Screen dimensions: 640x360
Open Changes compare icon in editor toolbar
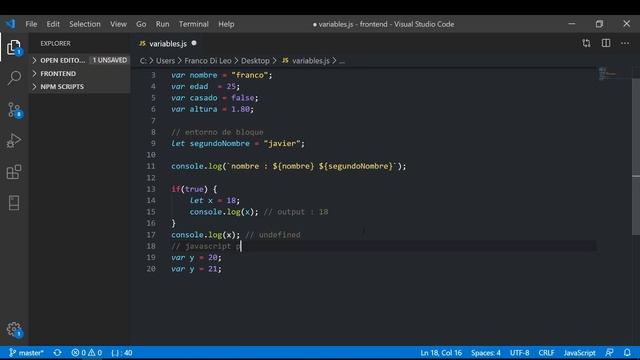click(x=586, y=43)
